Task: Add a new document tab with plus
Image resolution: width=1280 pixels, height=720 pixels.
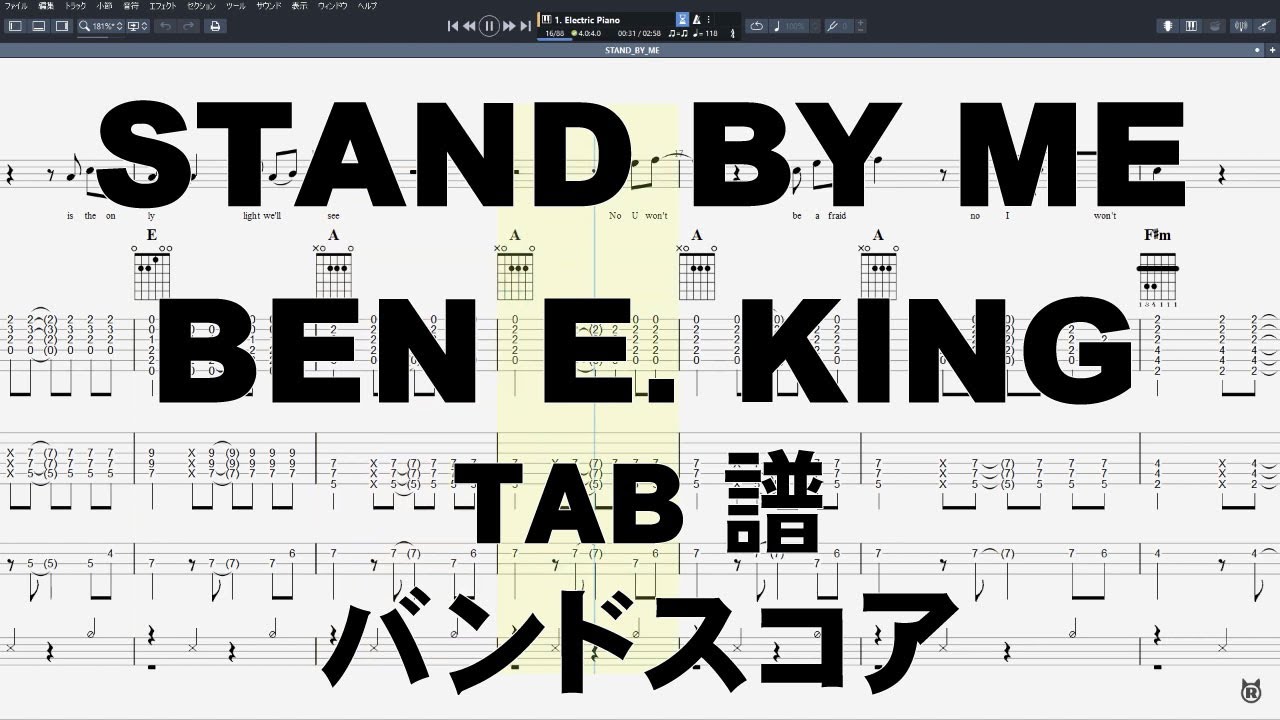Action: coord(1273,48)
